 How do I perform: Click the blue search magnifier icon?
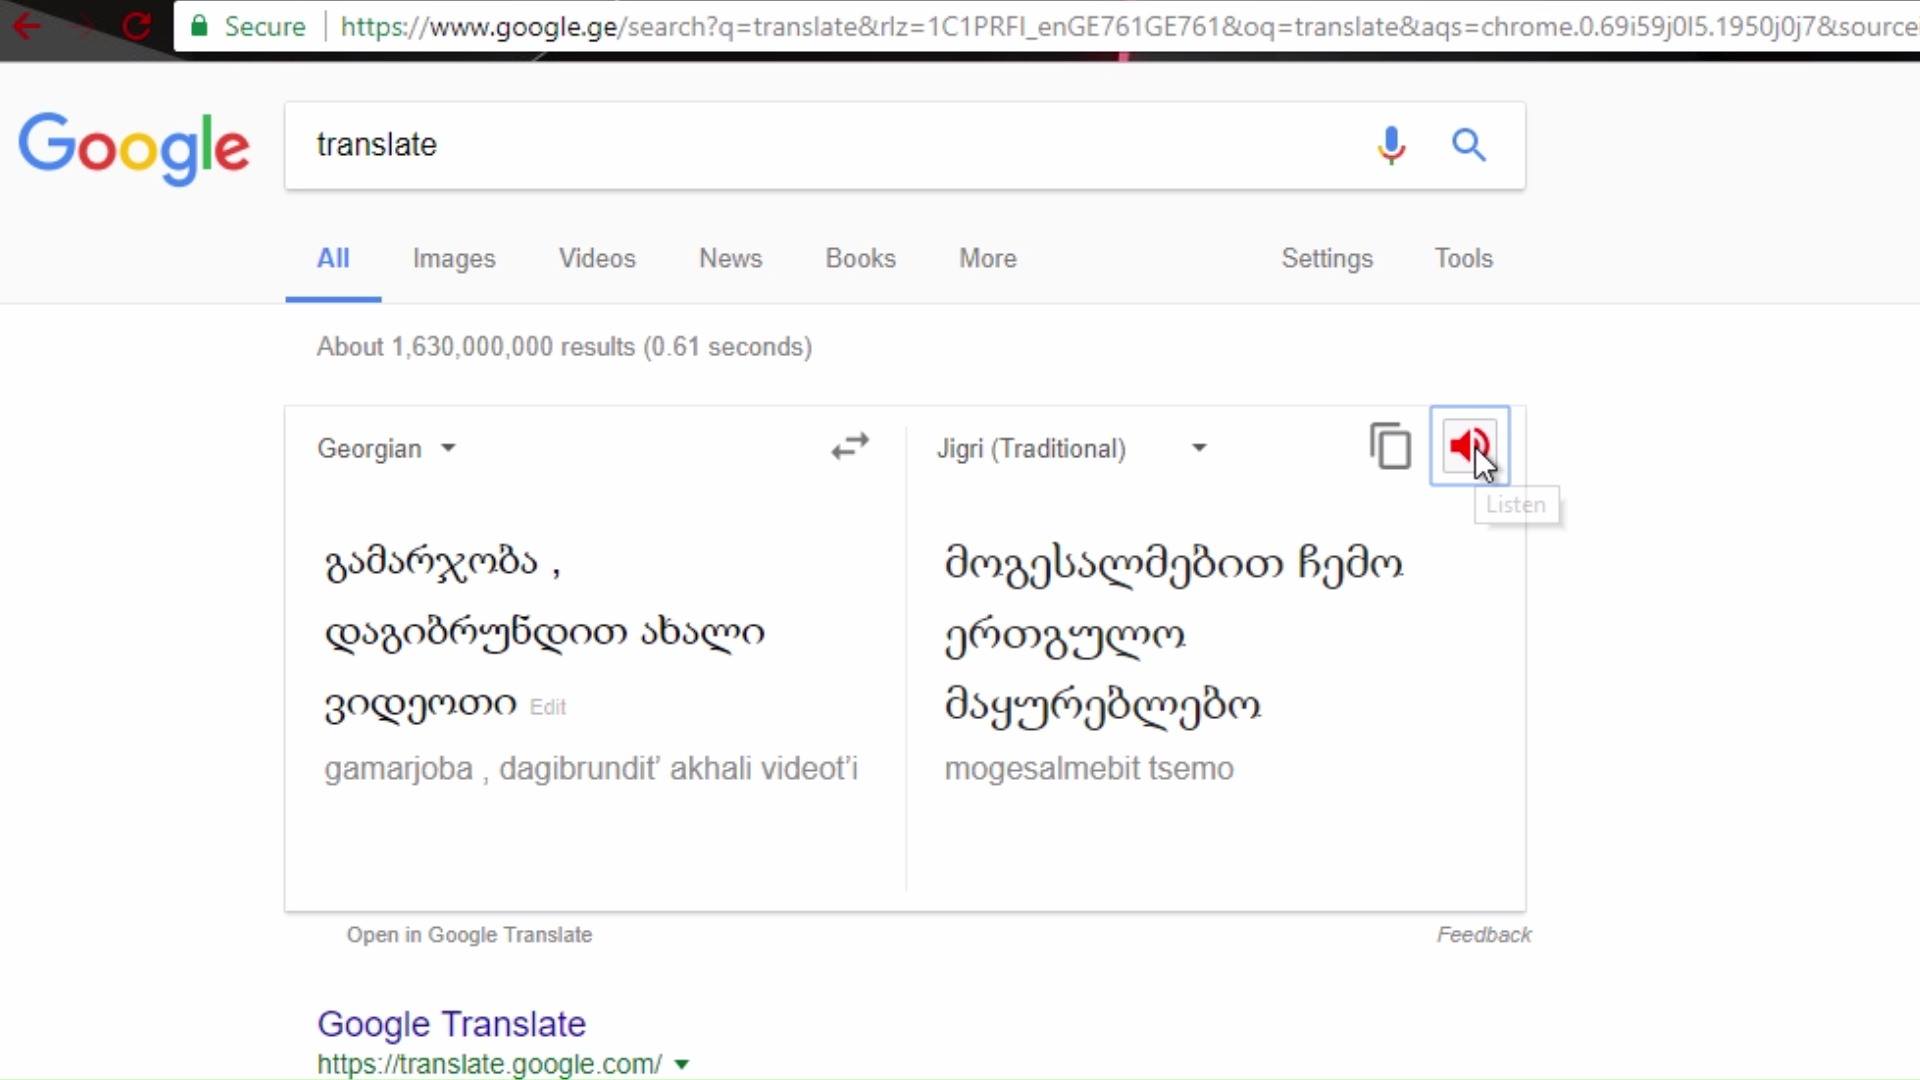tap(1468, 145)
